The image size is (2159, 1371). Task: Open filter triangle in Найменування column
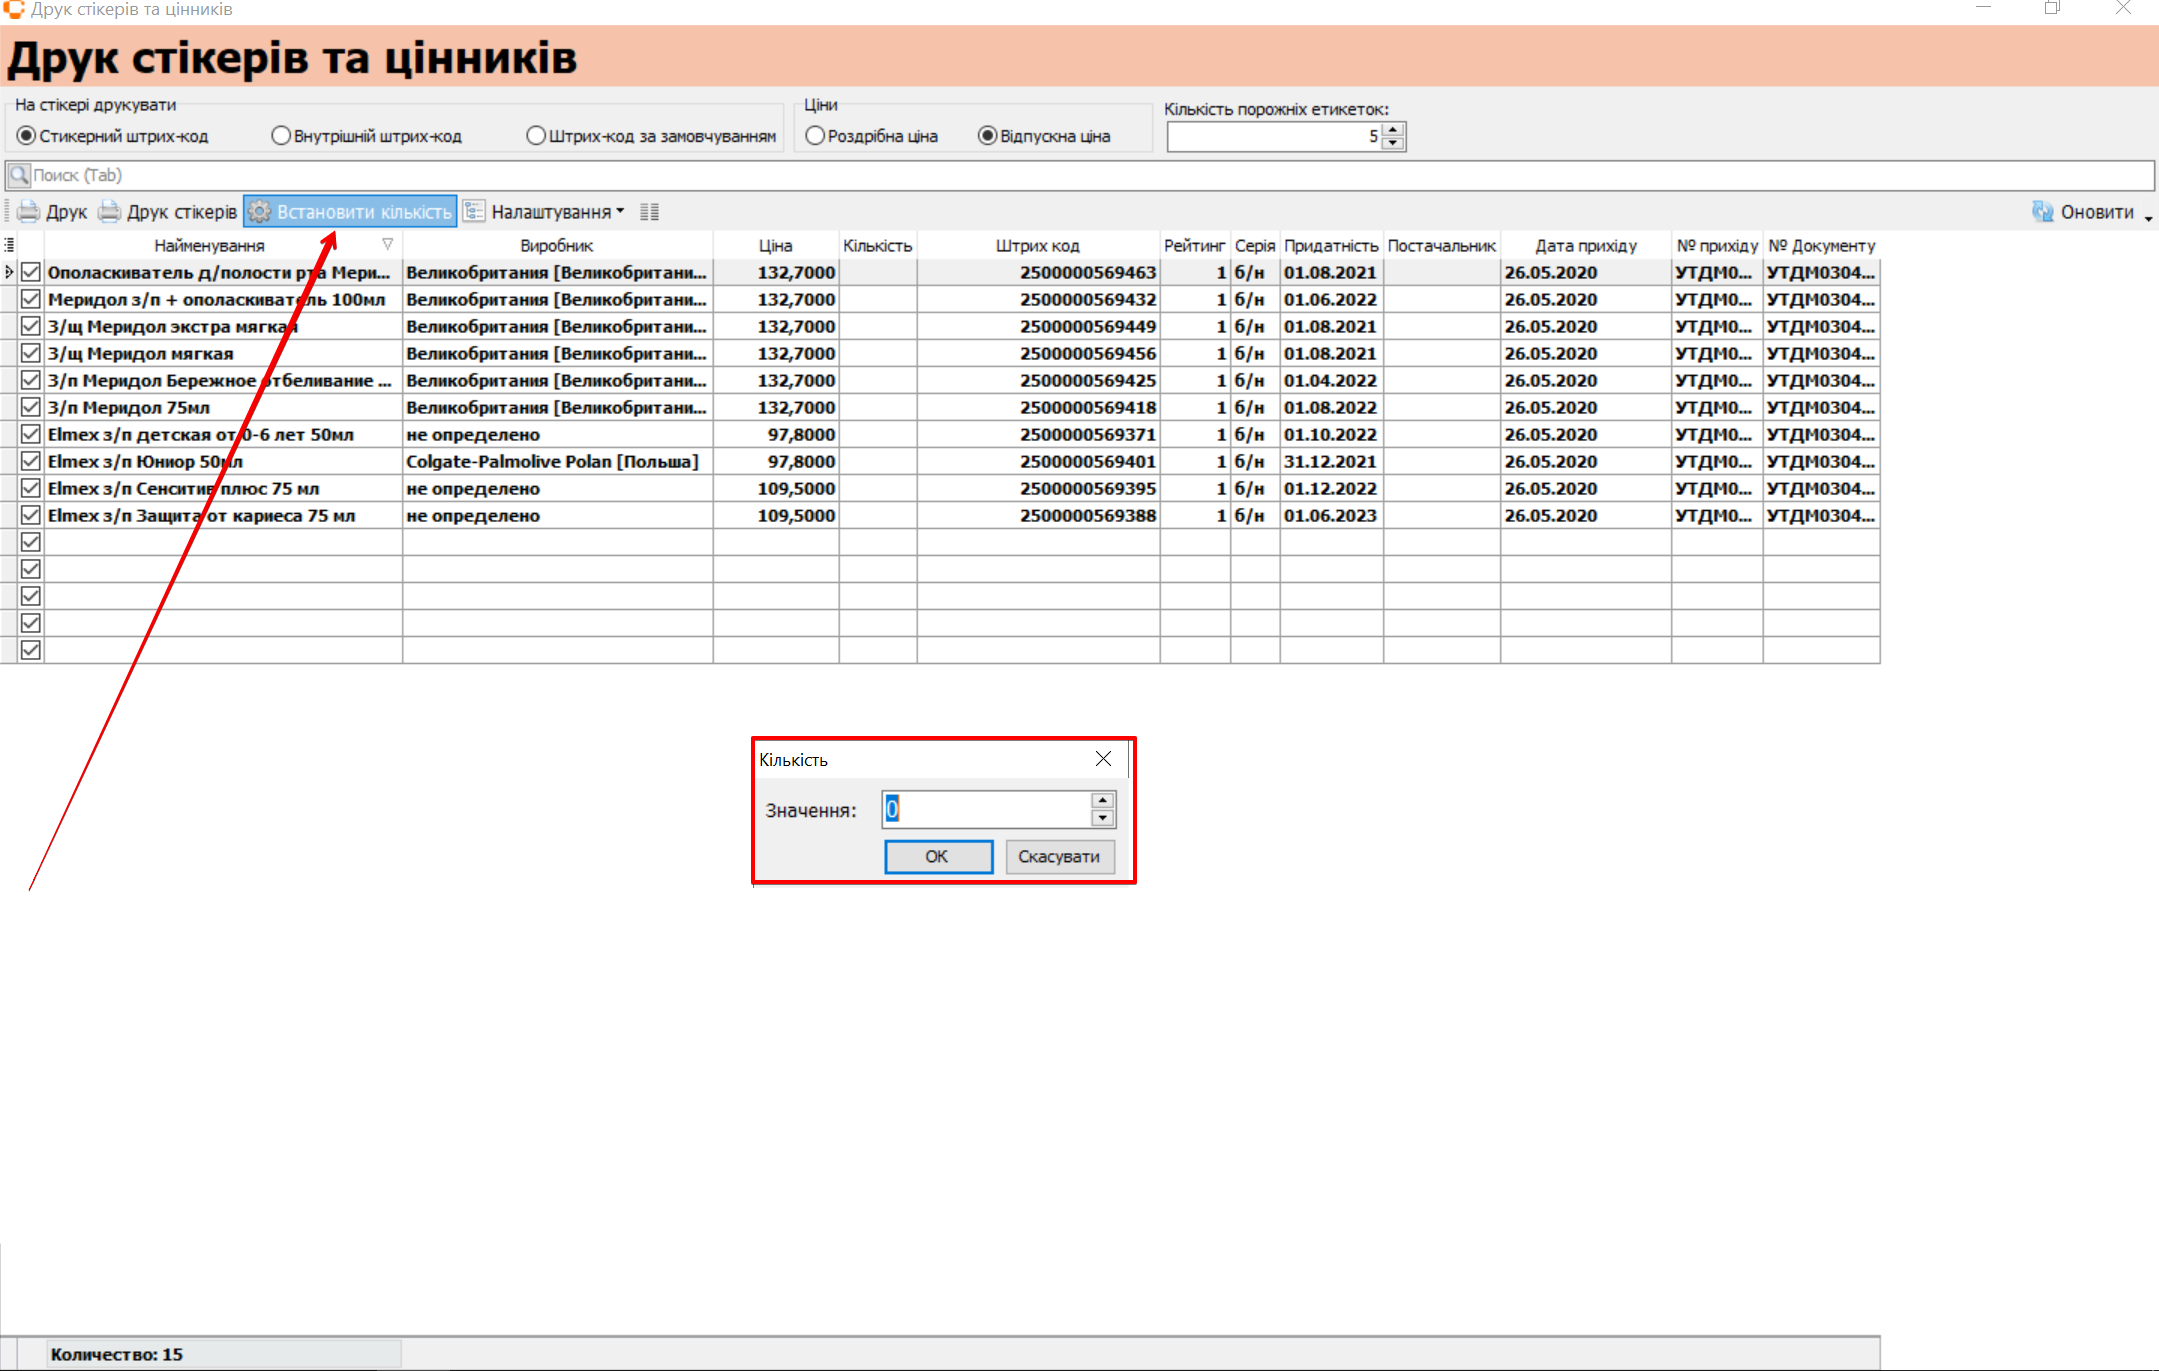[x=388, y=245]
